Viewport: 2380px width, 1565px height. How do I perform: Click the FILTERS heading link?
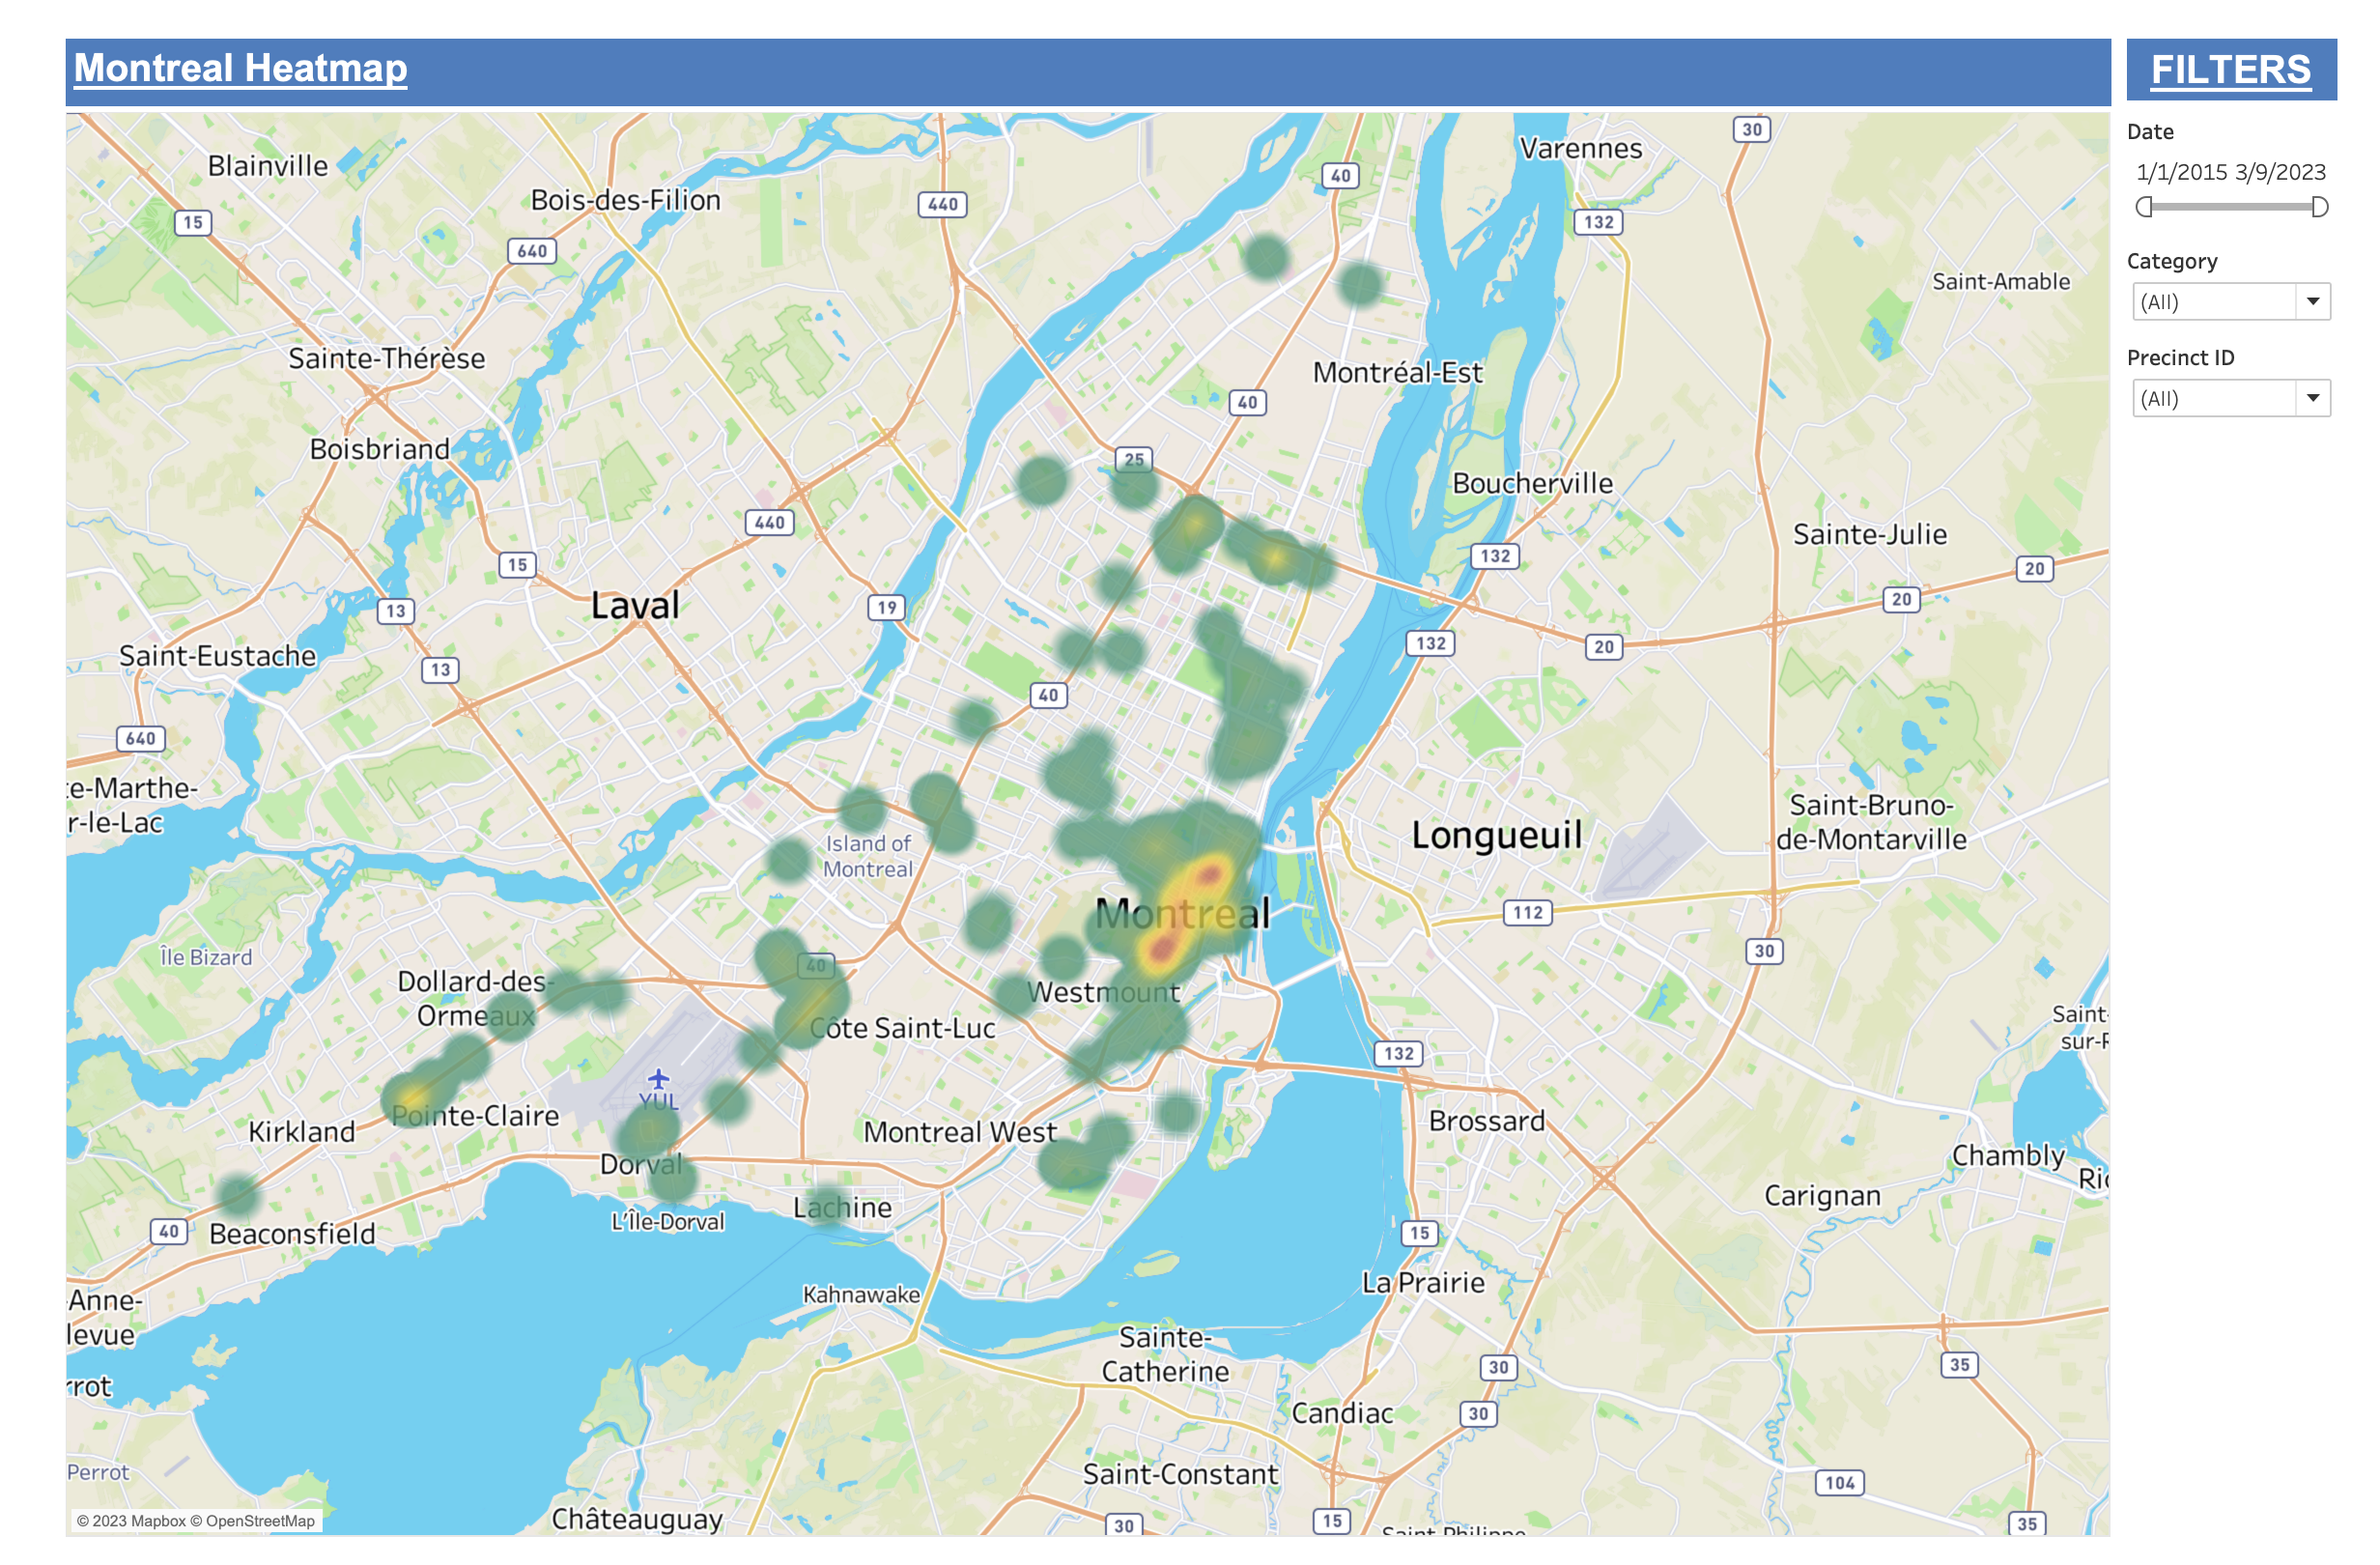pyautogui.click(x=2230, y=70)
